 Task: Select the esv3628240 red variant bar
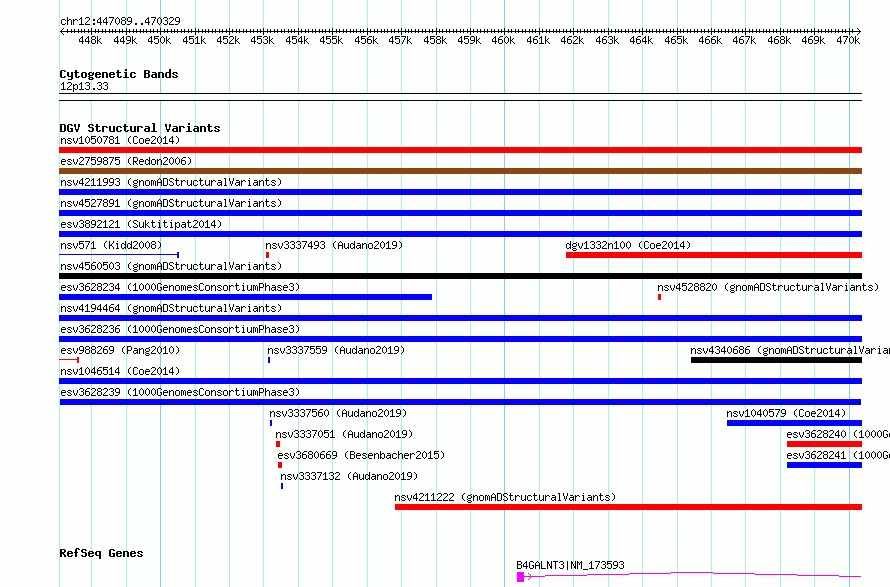tap(824, 444)
